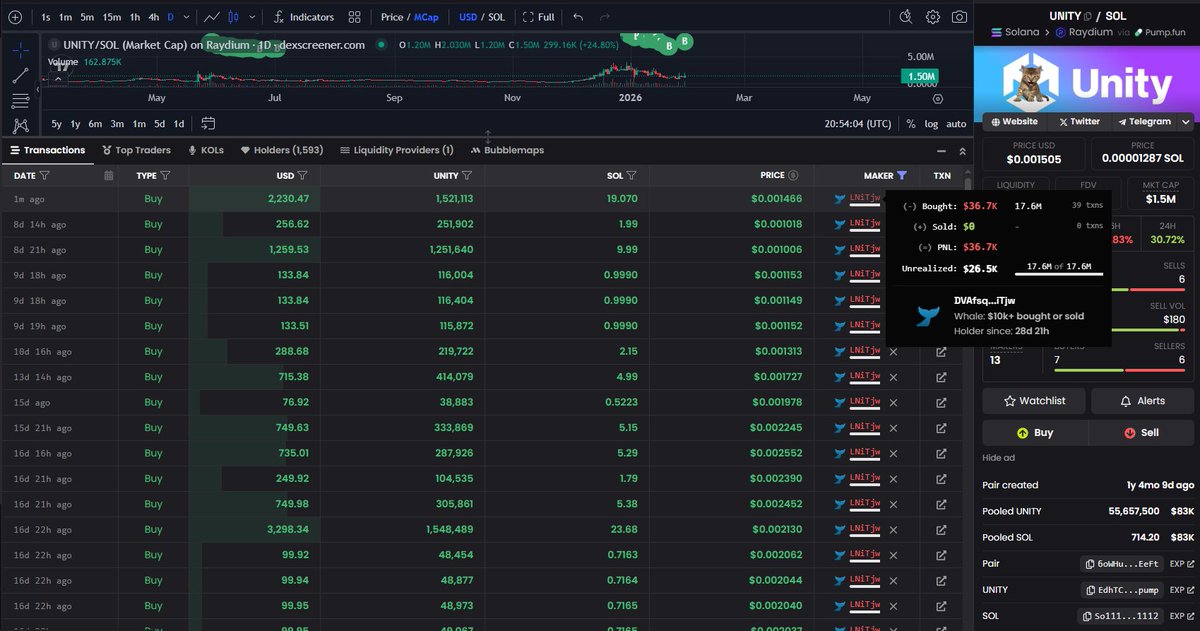1200x631 pixels.
Task: Open the Top Traders tab
Action: click(136, 150)
